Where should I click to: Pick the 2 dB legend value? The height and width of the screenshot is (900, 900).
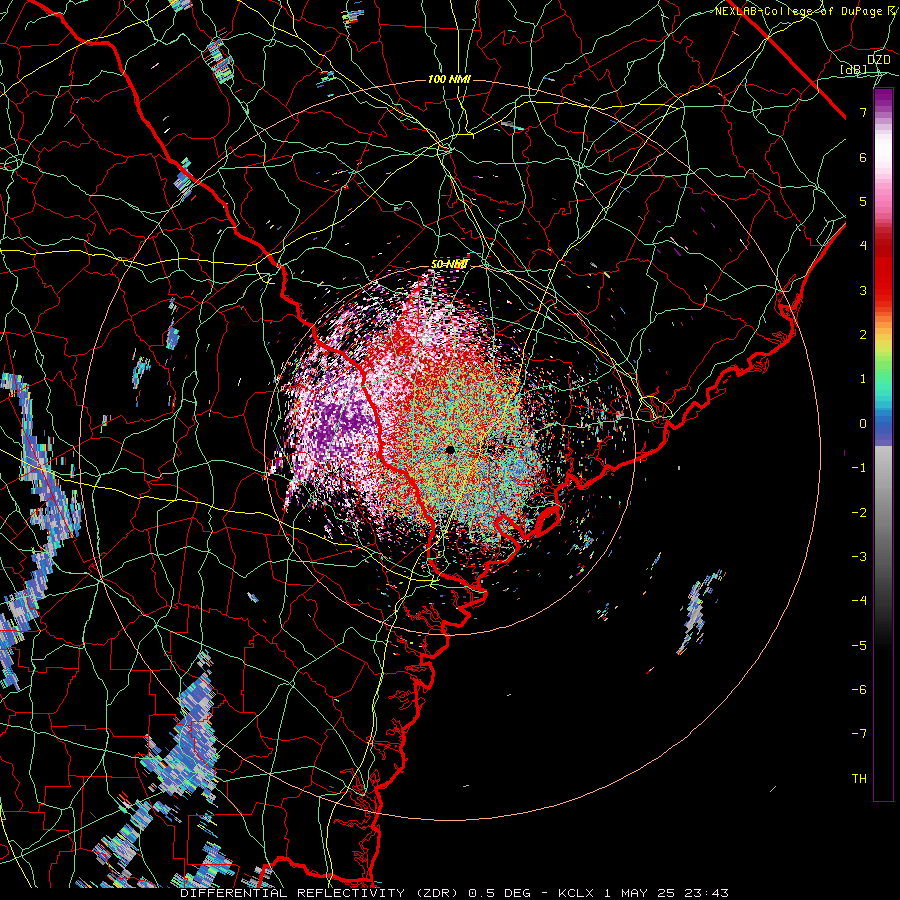click(863, 335)
